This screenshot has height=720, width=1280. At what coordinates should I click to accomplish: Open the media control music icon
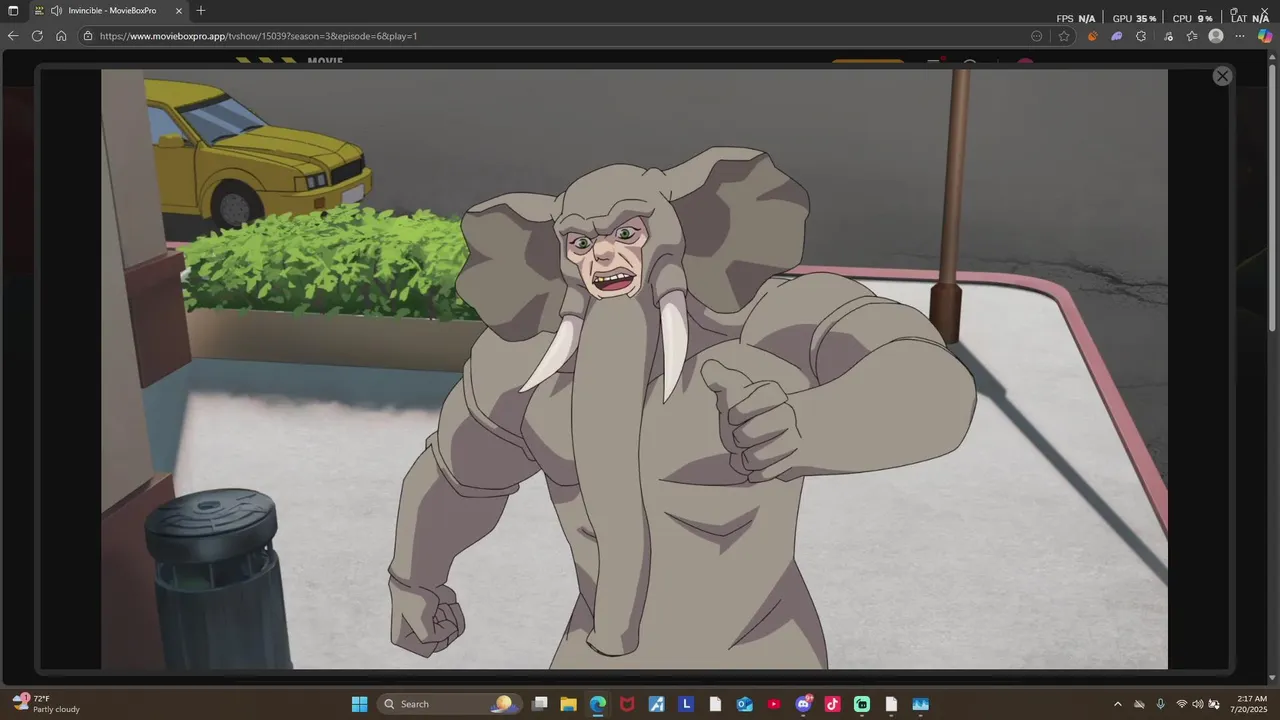tap(1168, 36)
